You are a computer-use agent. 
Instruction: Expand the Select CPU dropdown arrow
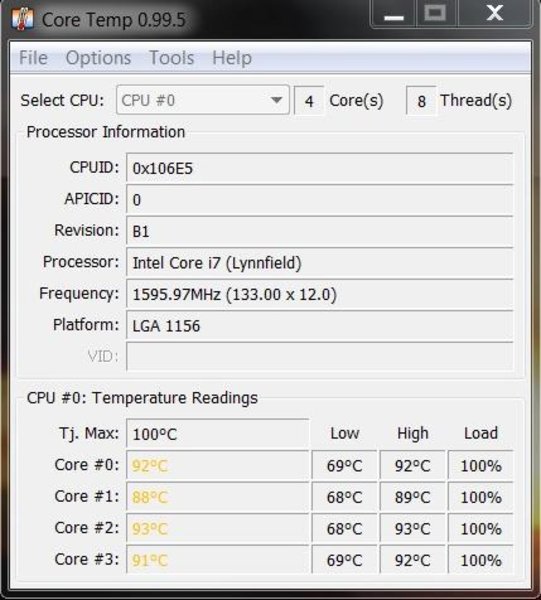(276, 100)
